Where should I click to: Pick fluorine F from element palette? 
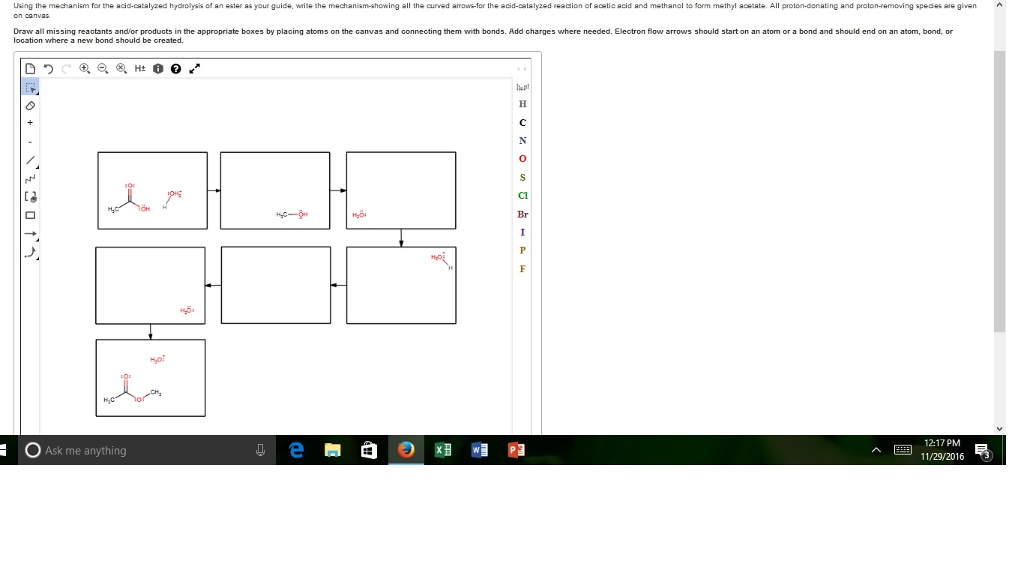[x=522, y=268]
